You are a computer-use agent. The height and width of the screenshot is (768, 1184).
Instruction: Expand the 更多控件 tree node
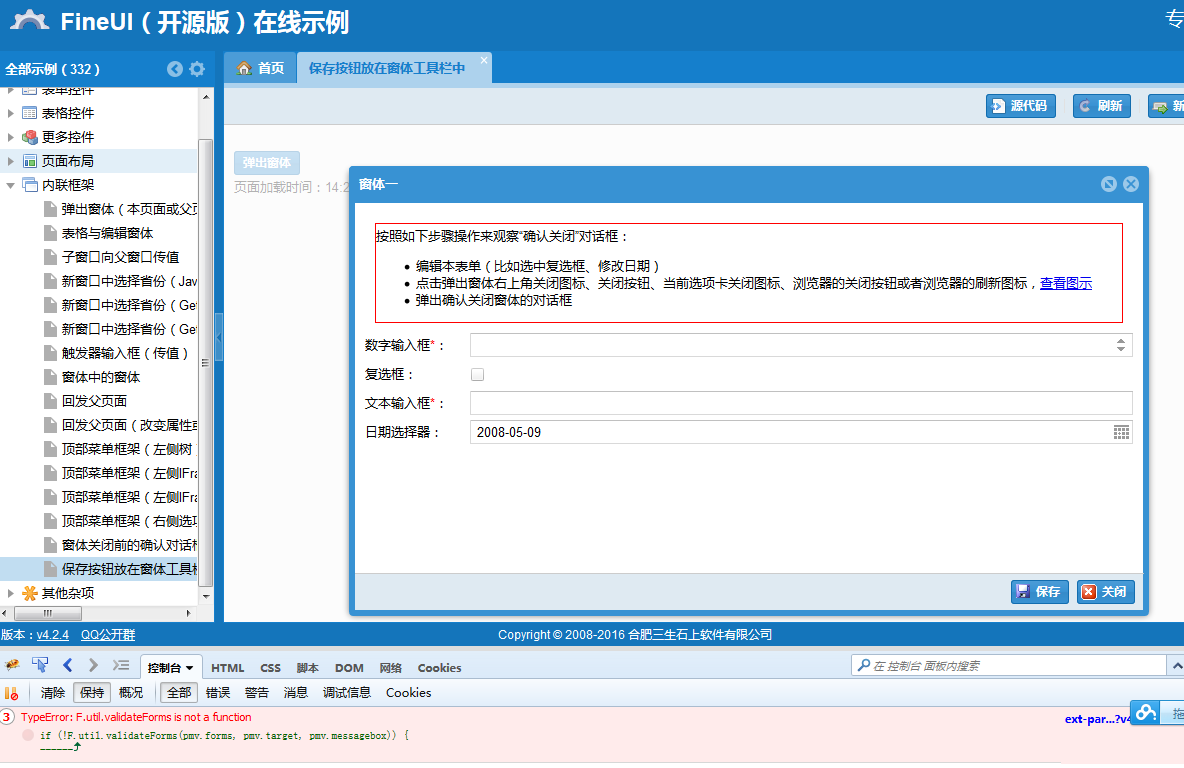[x=11, y=137]
